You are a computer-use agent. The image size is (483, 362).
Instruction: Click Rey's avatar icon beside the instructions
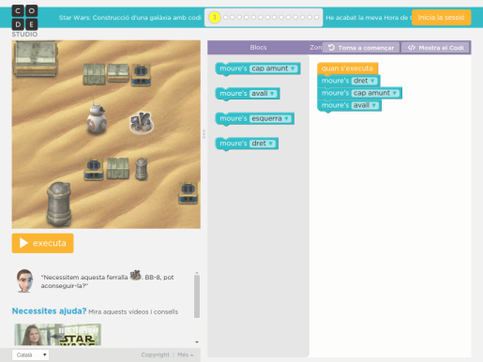pyautogui.click(x=25, y=281)
